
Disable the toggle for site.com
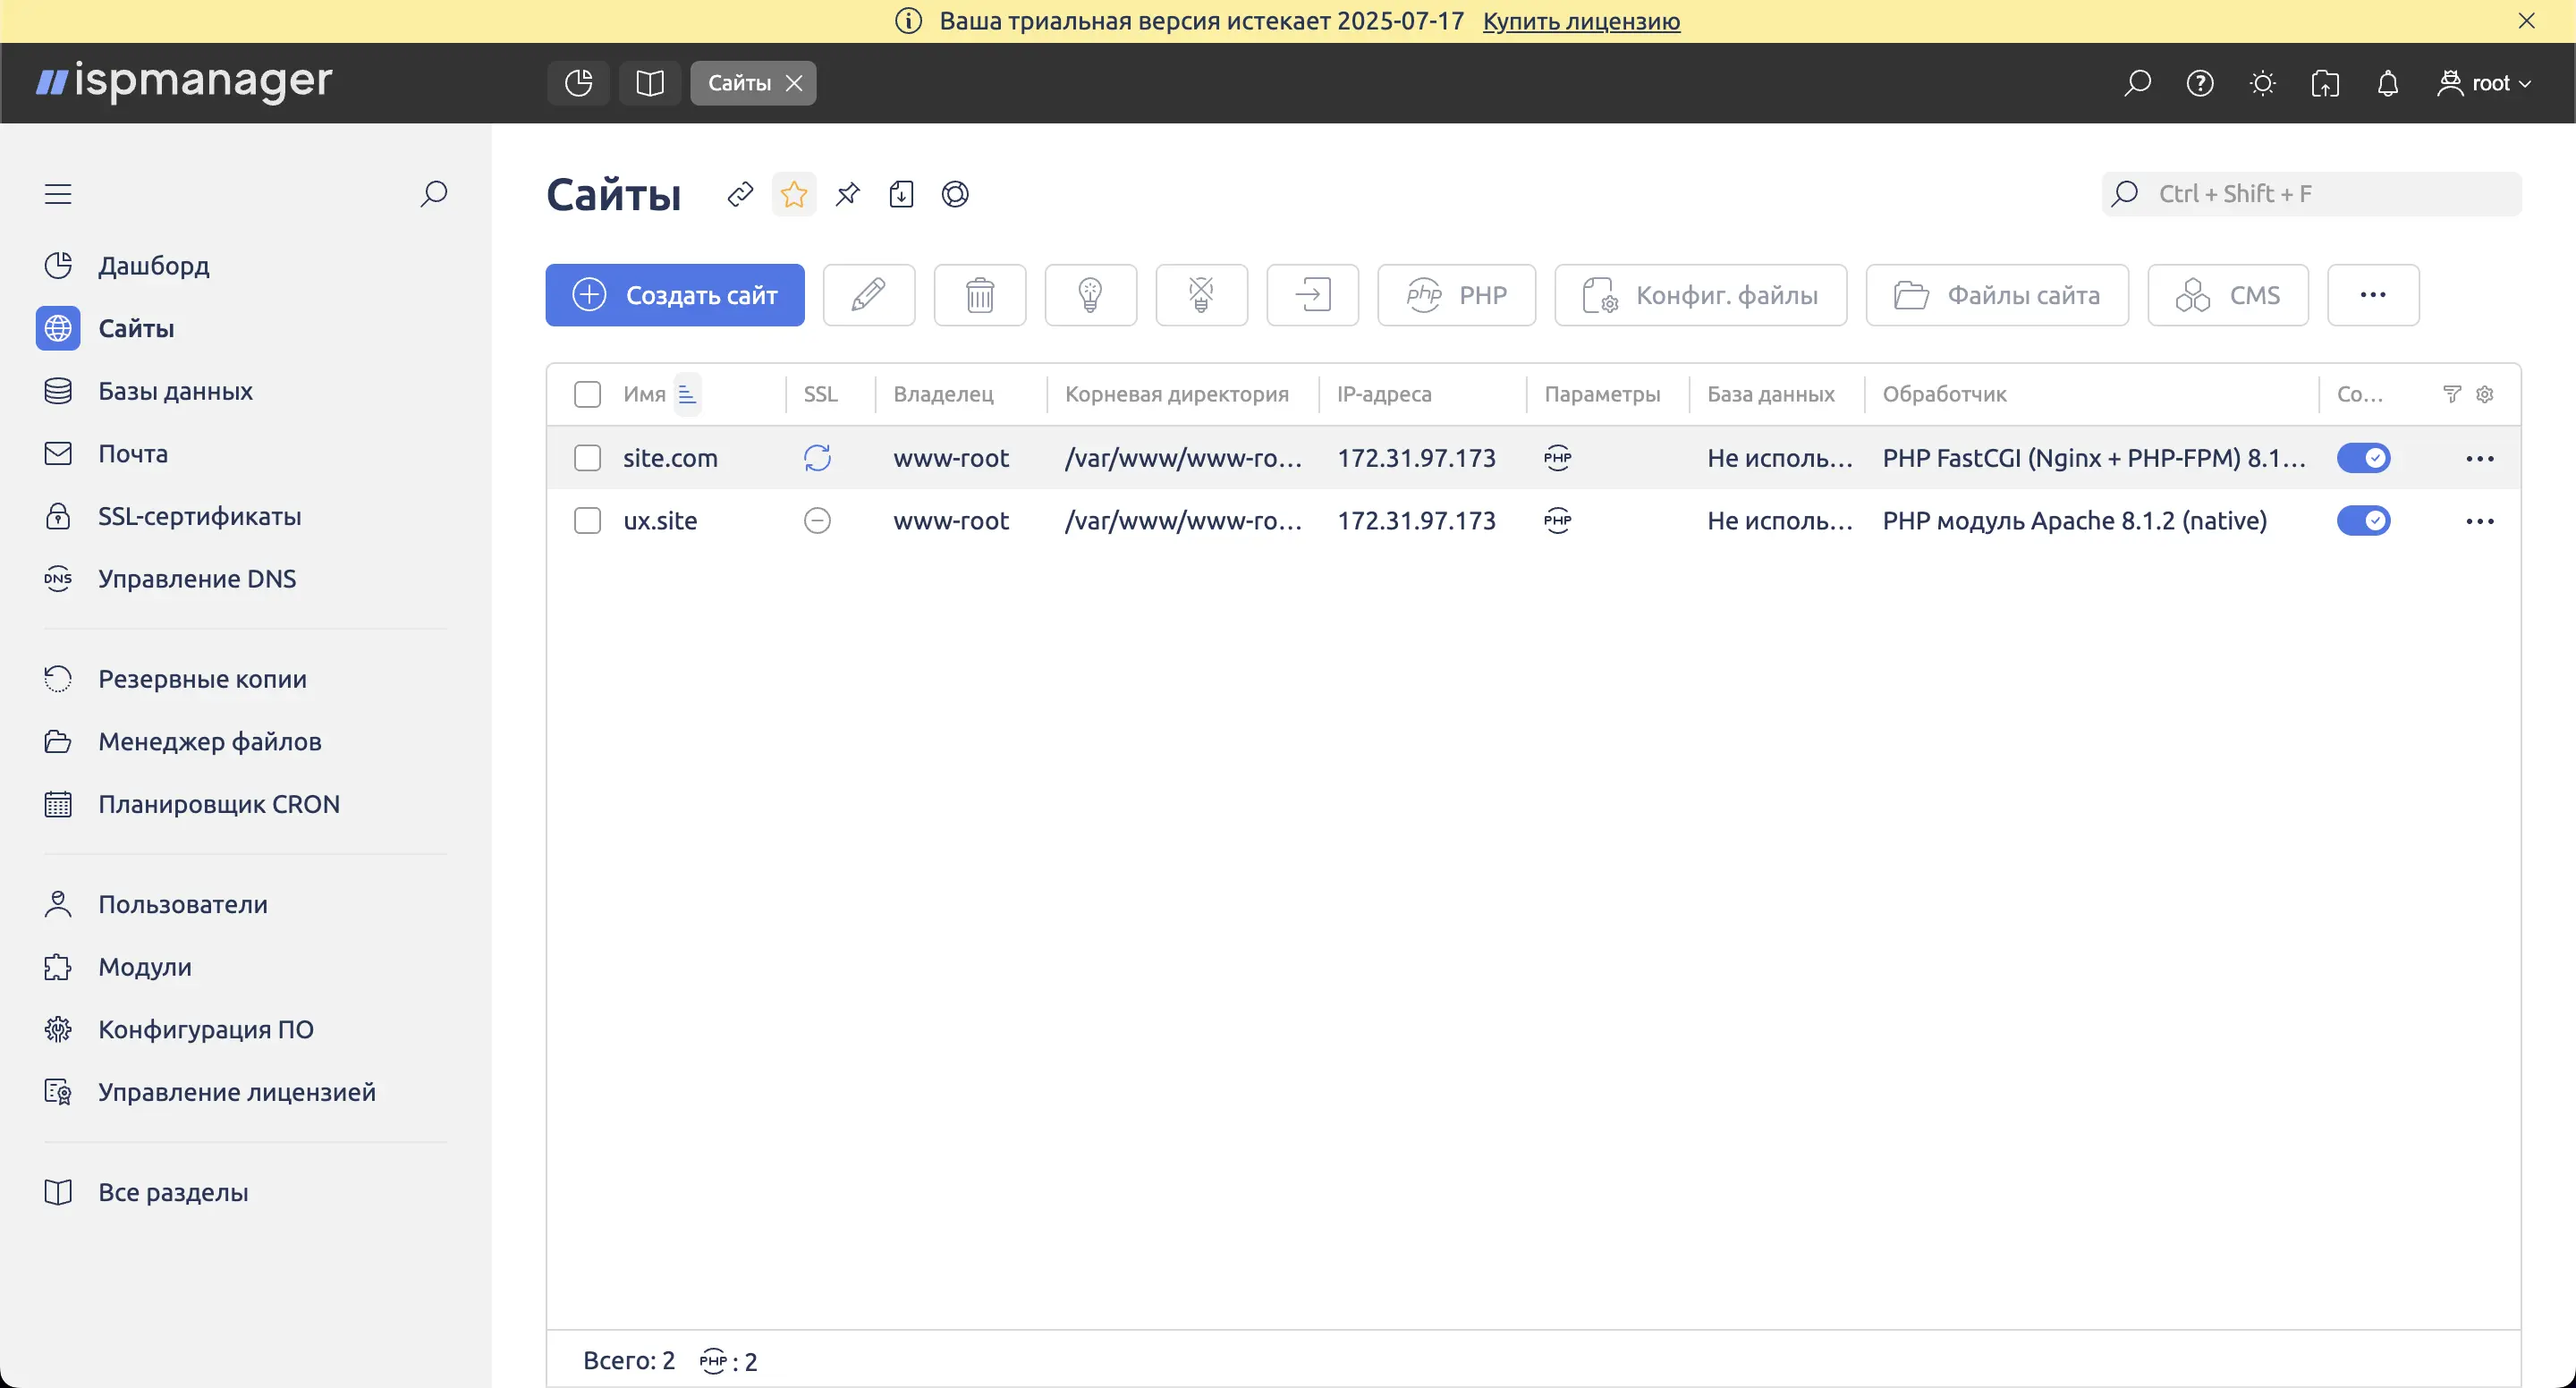pos(2364,457)
